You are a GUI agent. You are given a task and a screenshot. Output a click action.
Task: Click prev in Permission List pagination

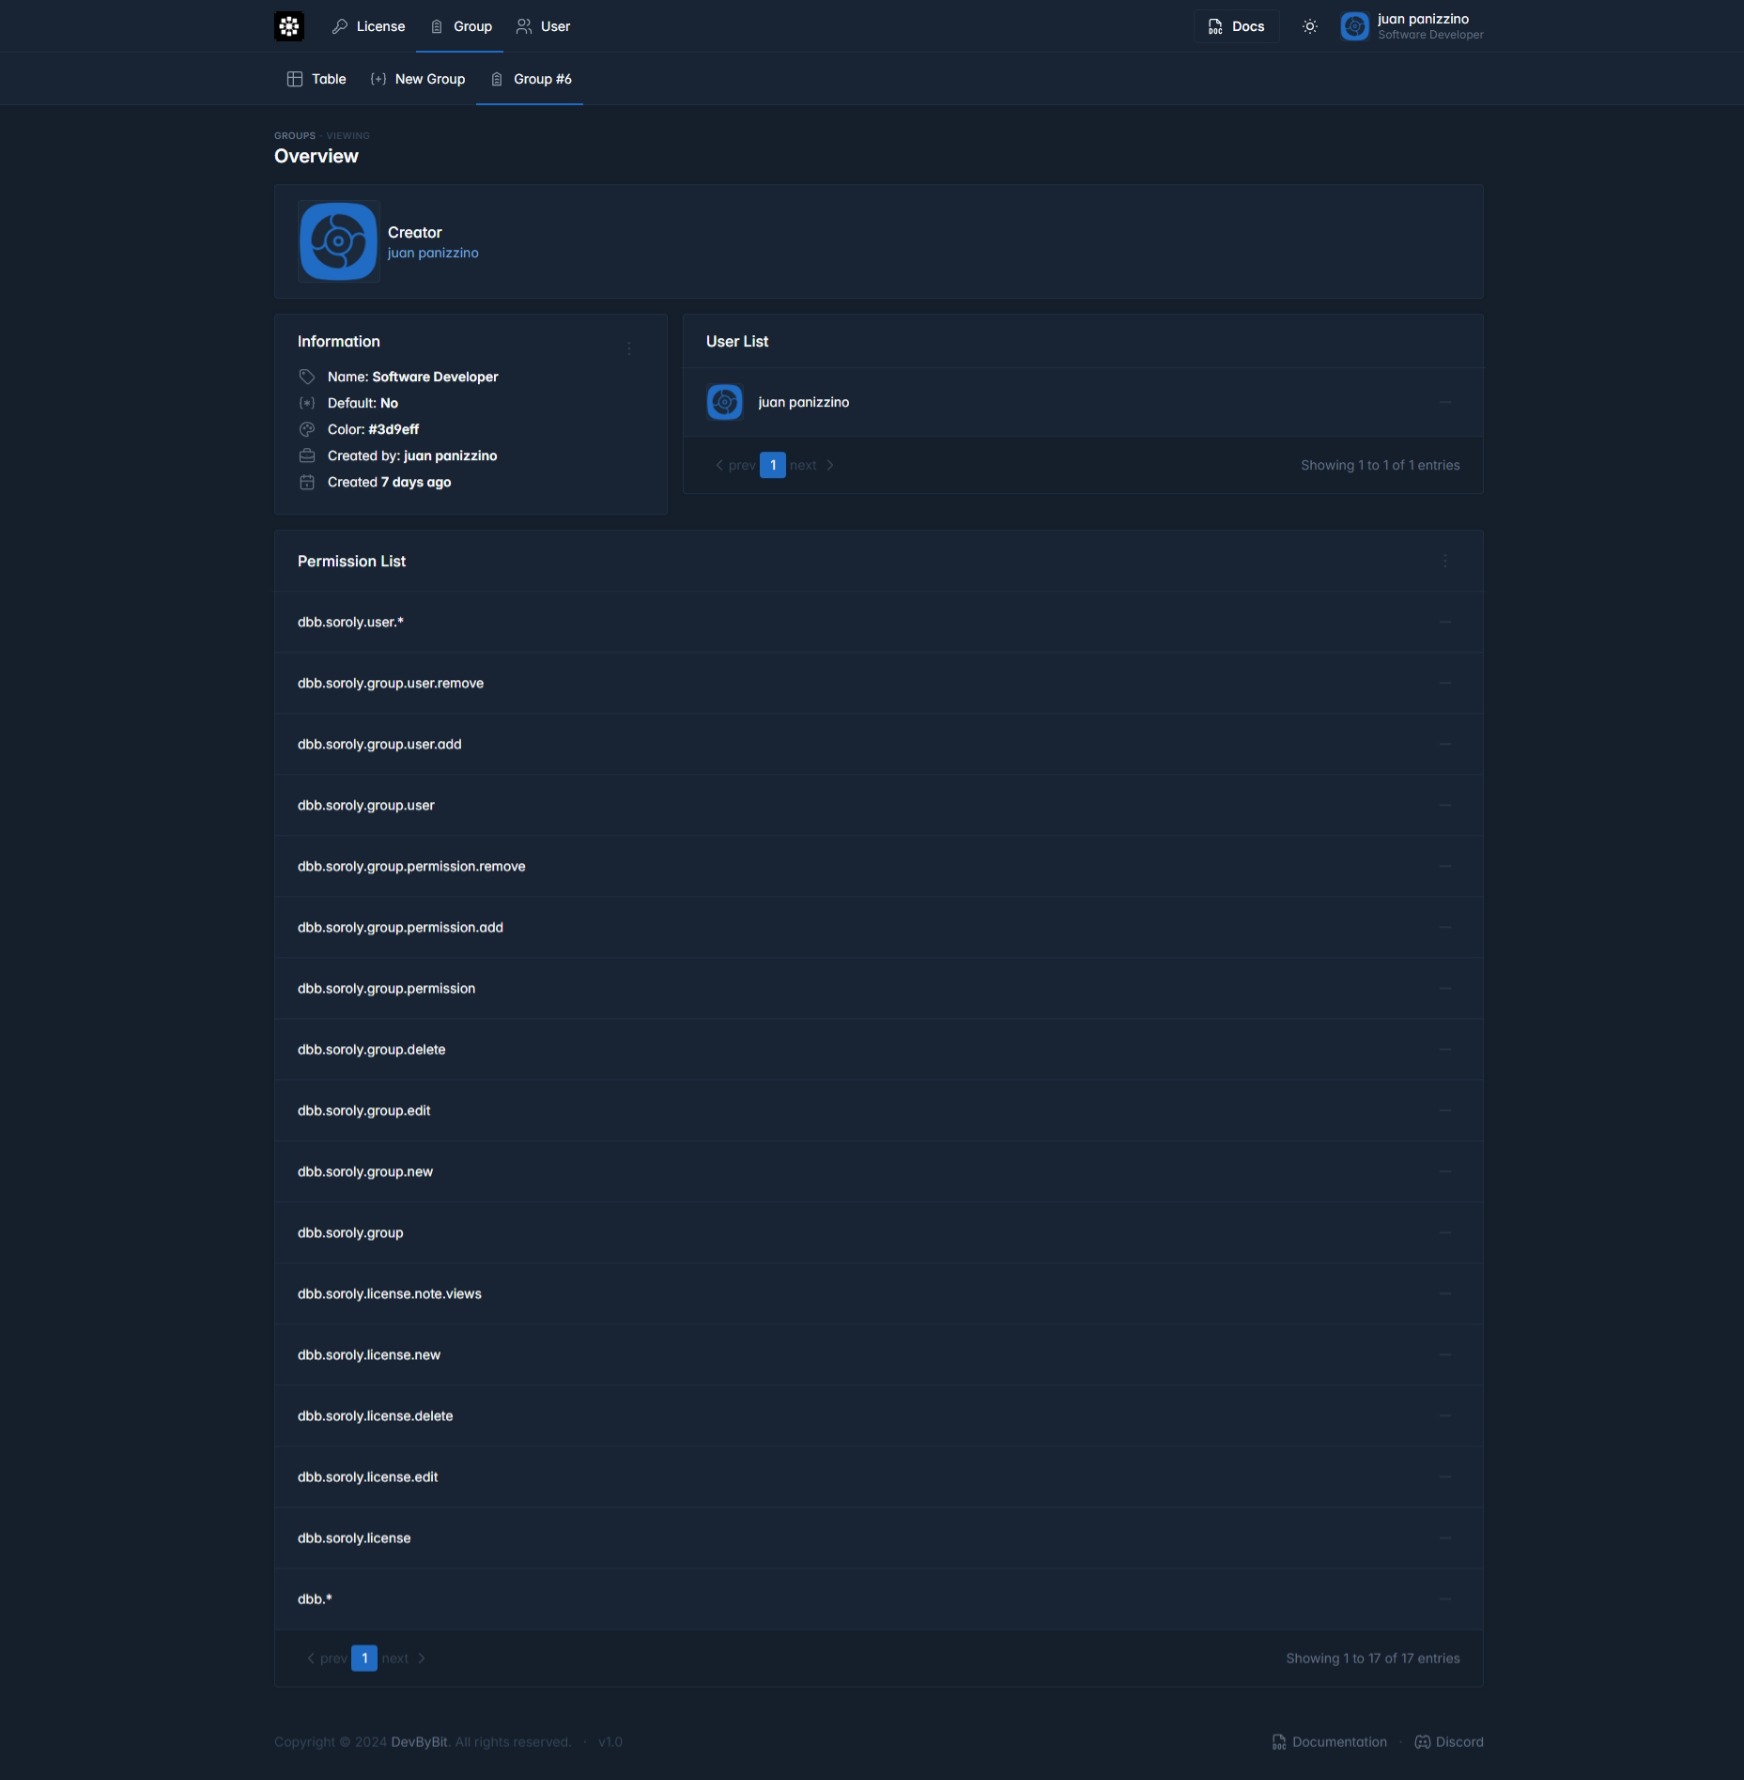coord(327,1658)
